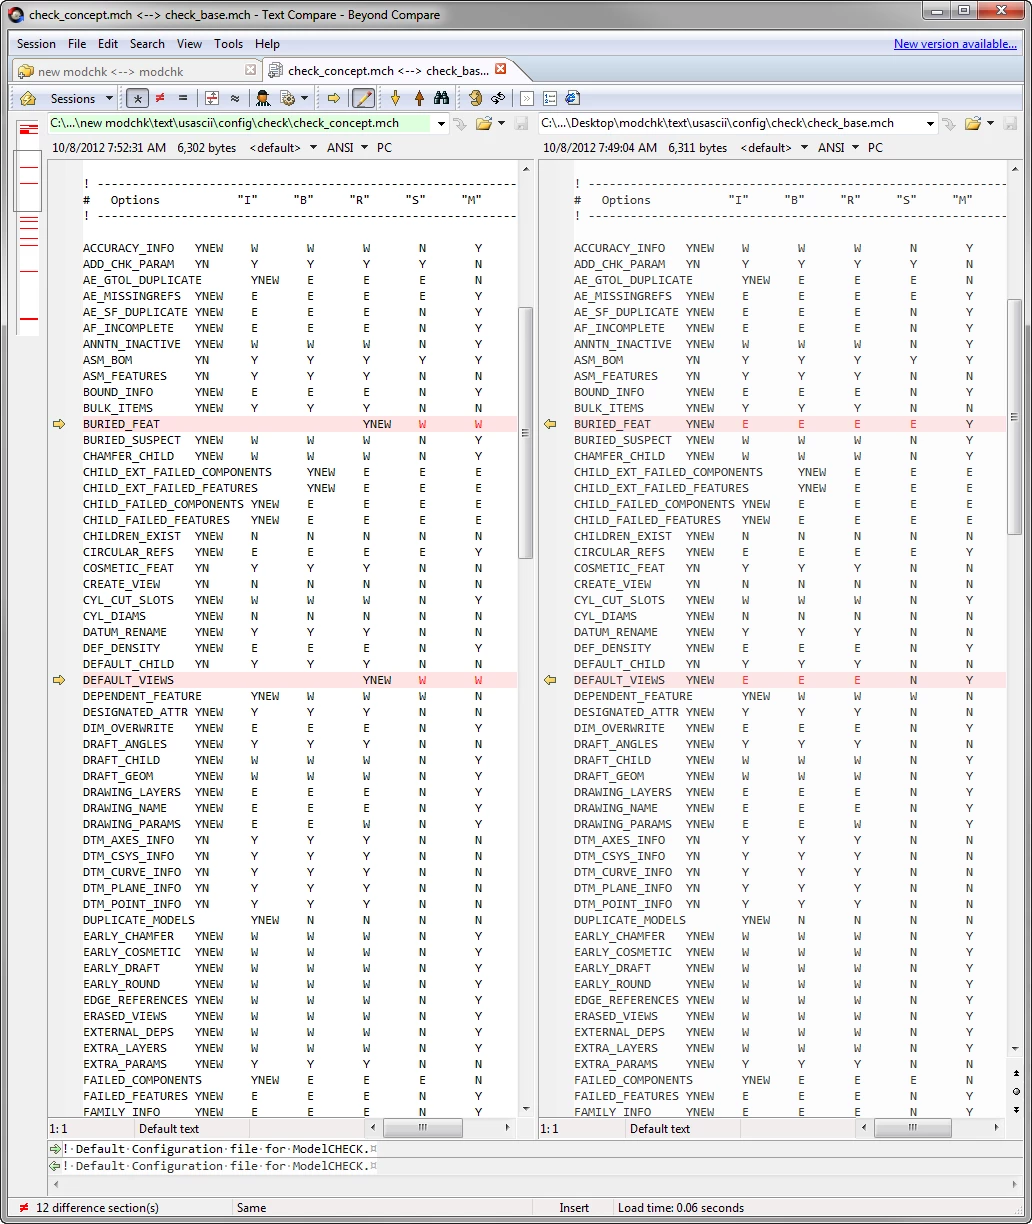Click the left pane Open File folder icon
The image size is (1032, 1224).
point(484,123)
